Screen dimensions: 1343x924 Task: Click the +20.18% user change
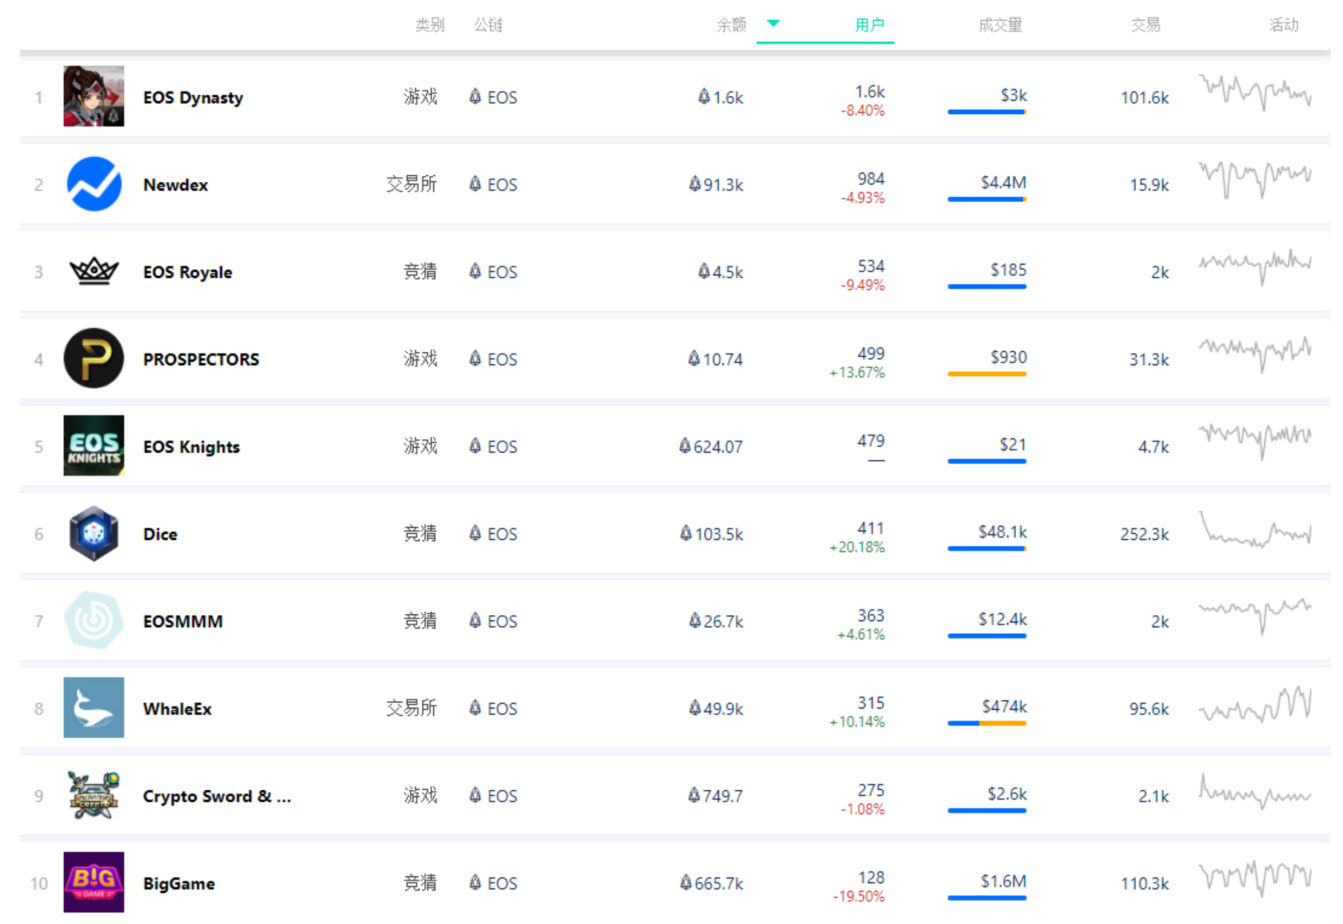click(857, 547)
